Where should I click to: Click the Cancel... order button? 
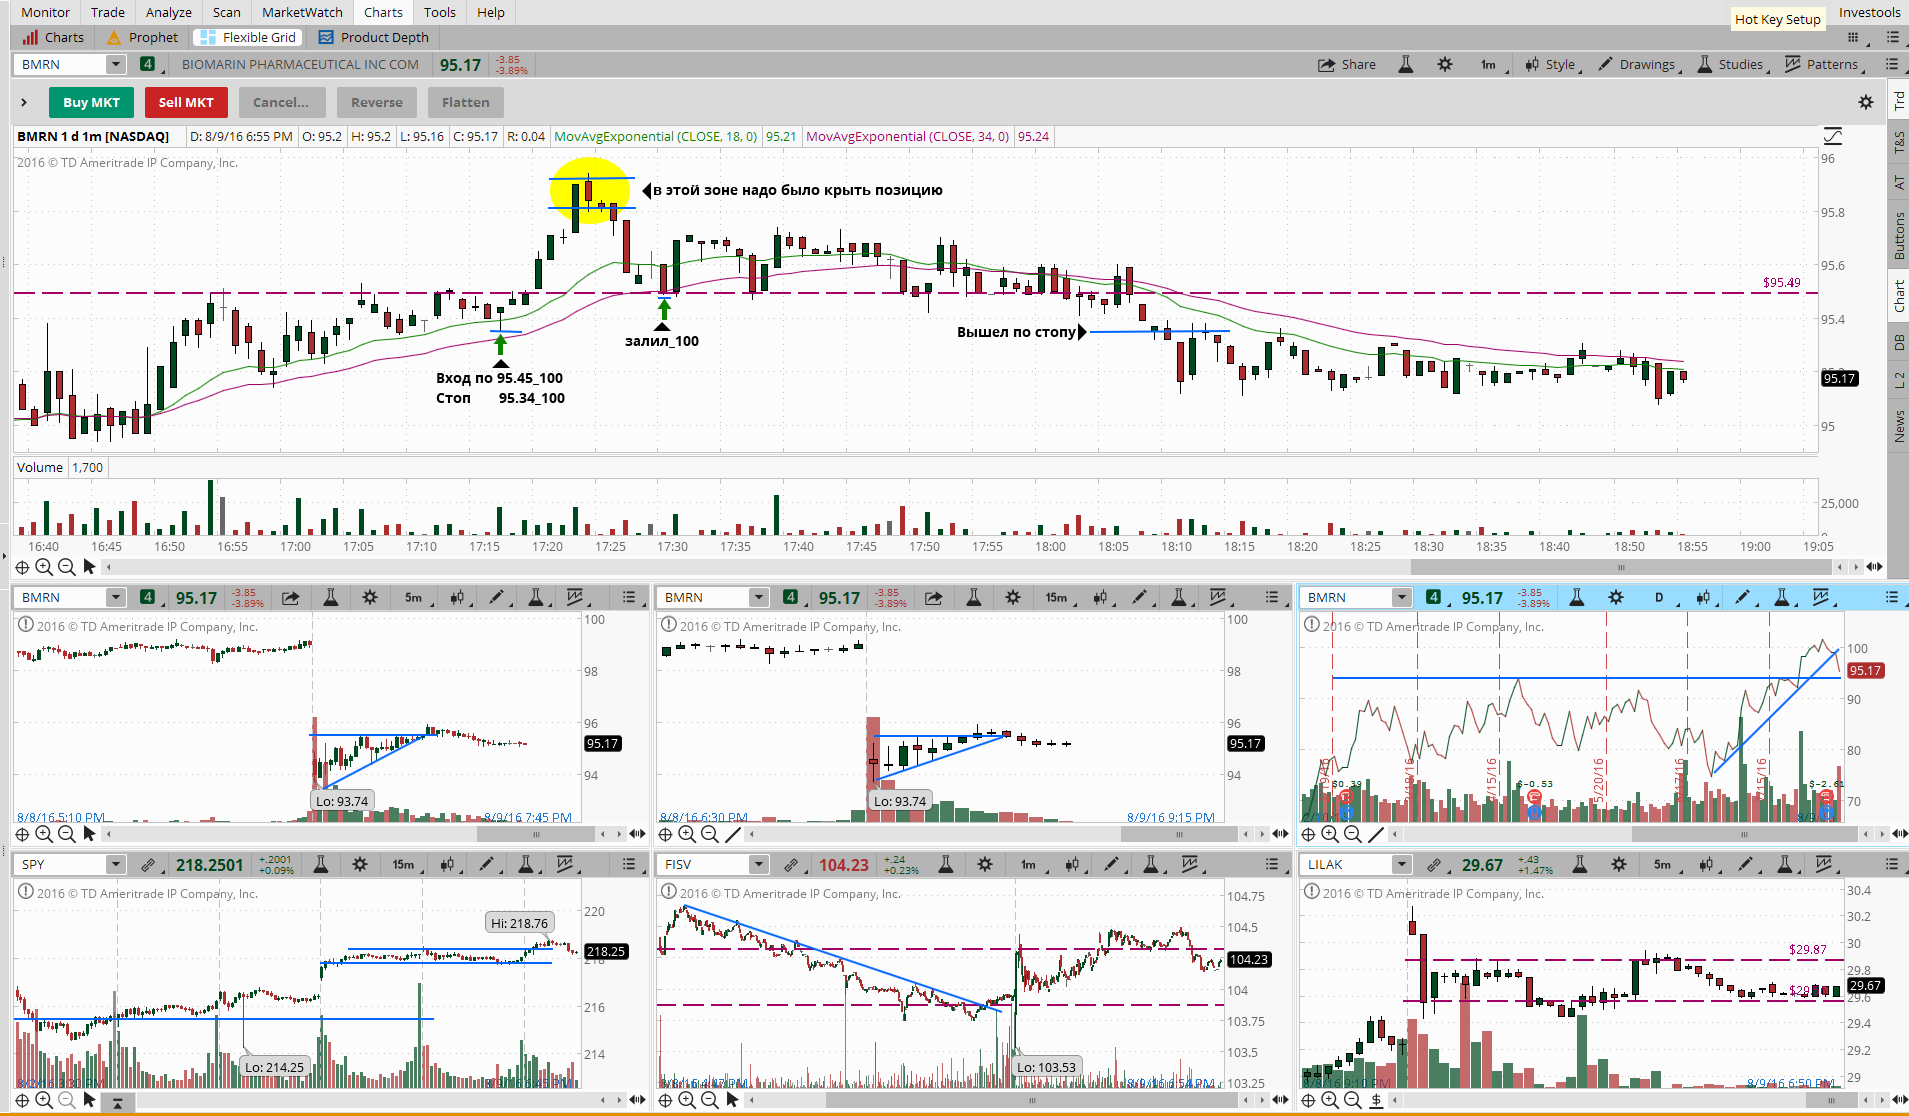[x=281, y=102]
